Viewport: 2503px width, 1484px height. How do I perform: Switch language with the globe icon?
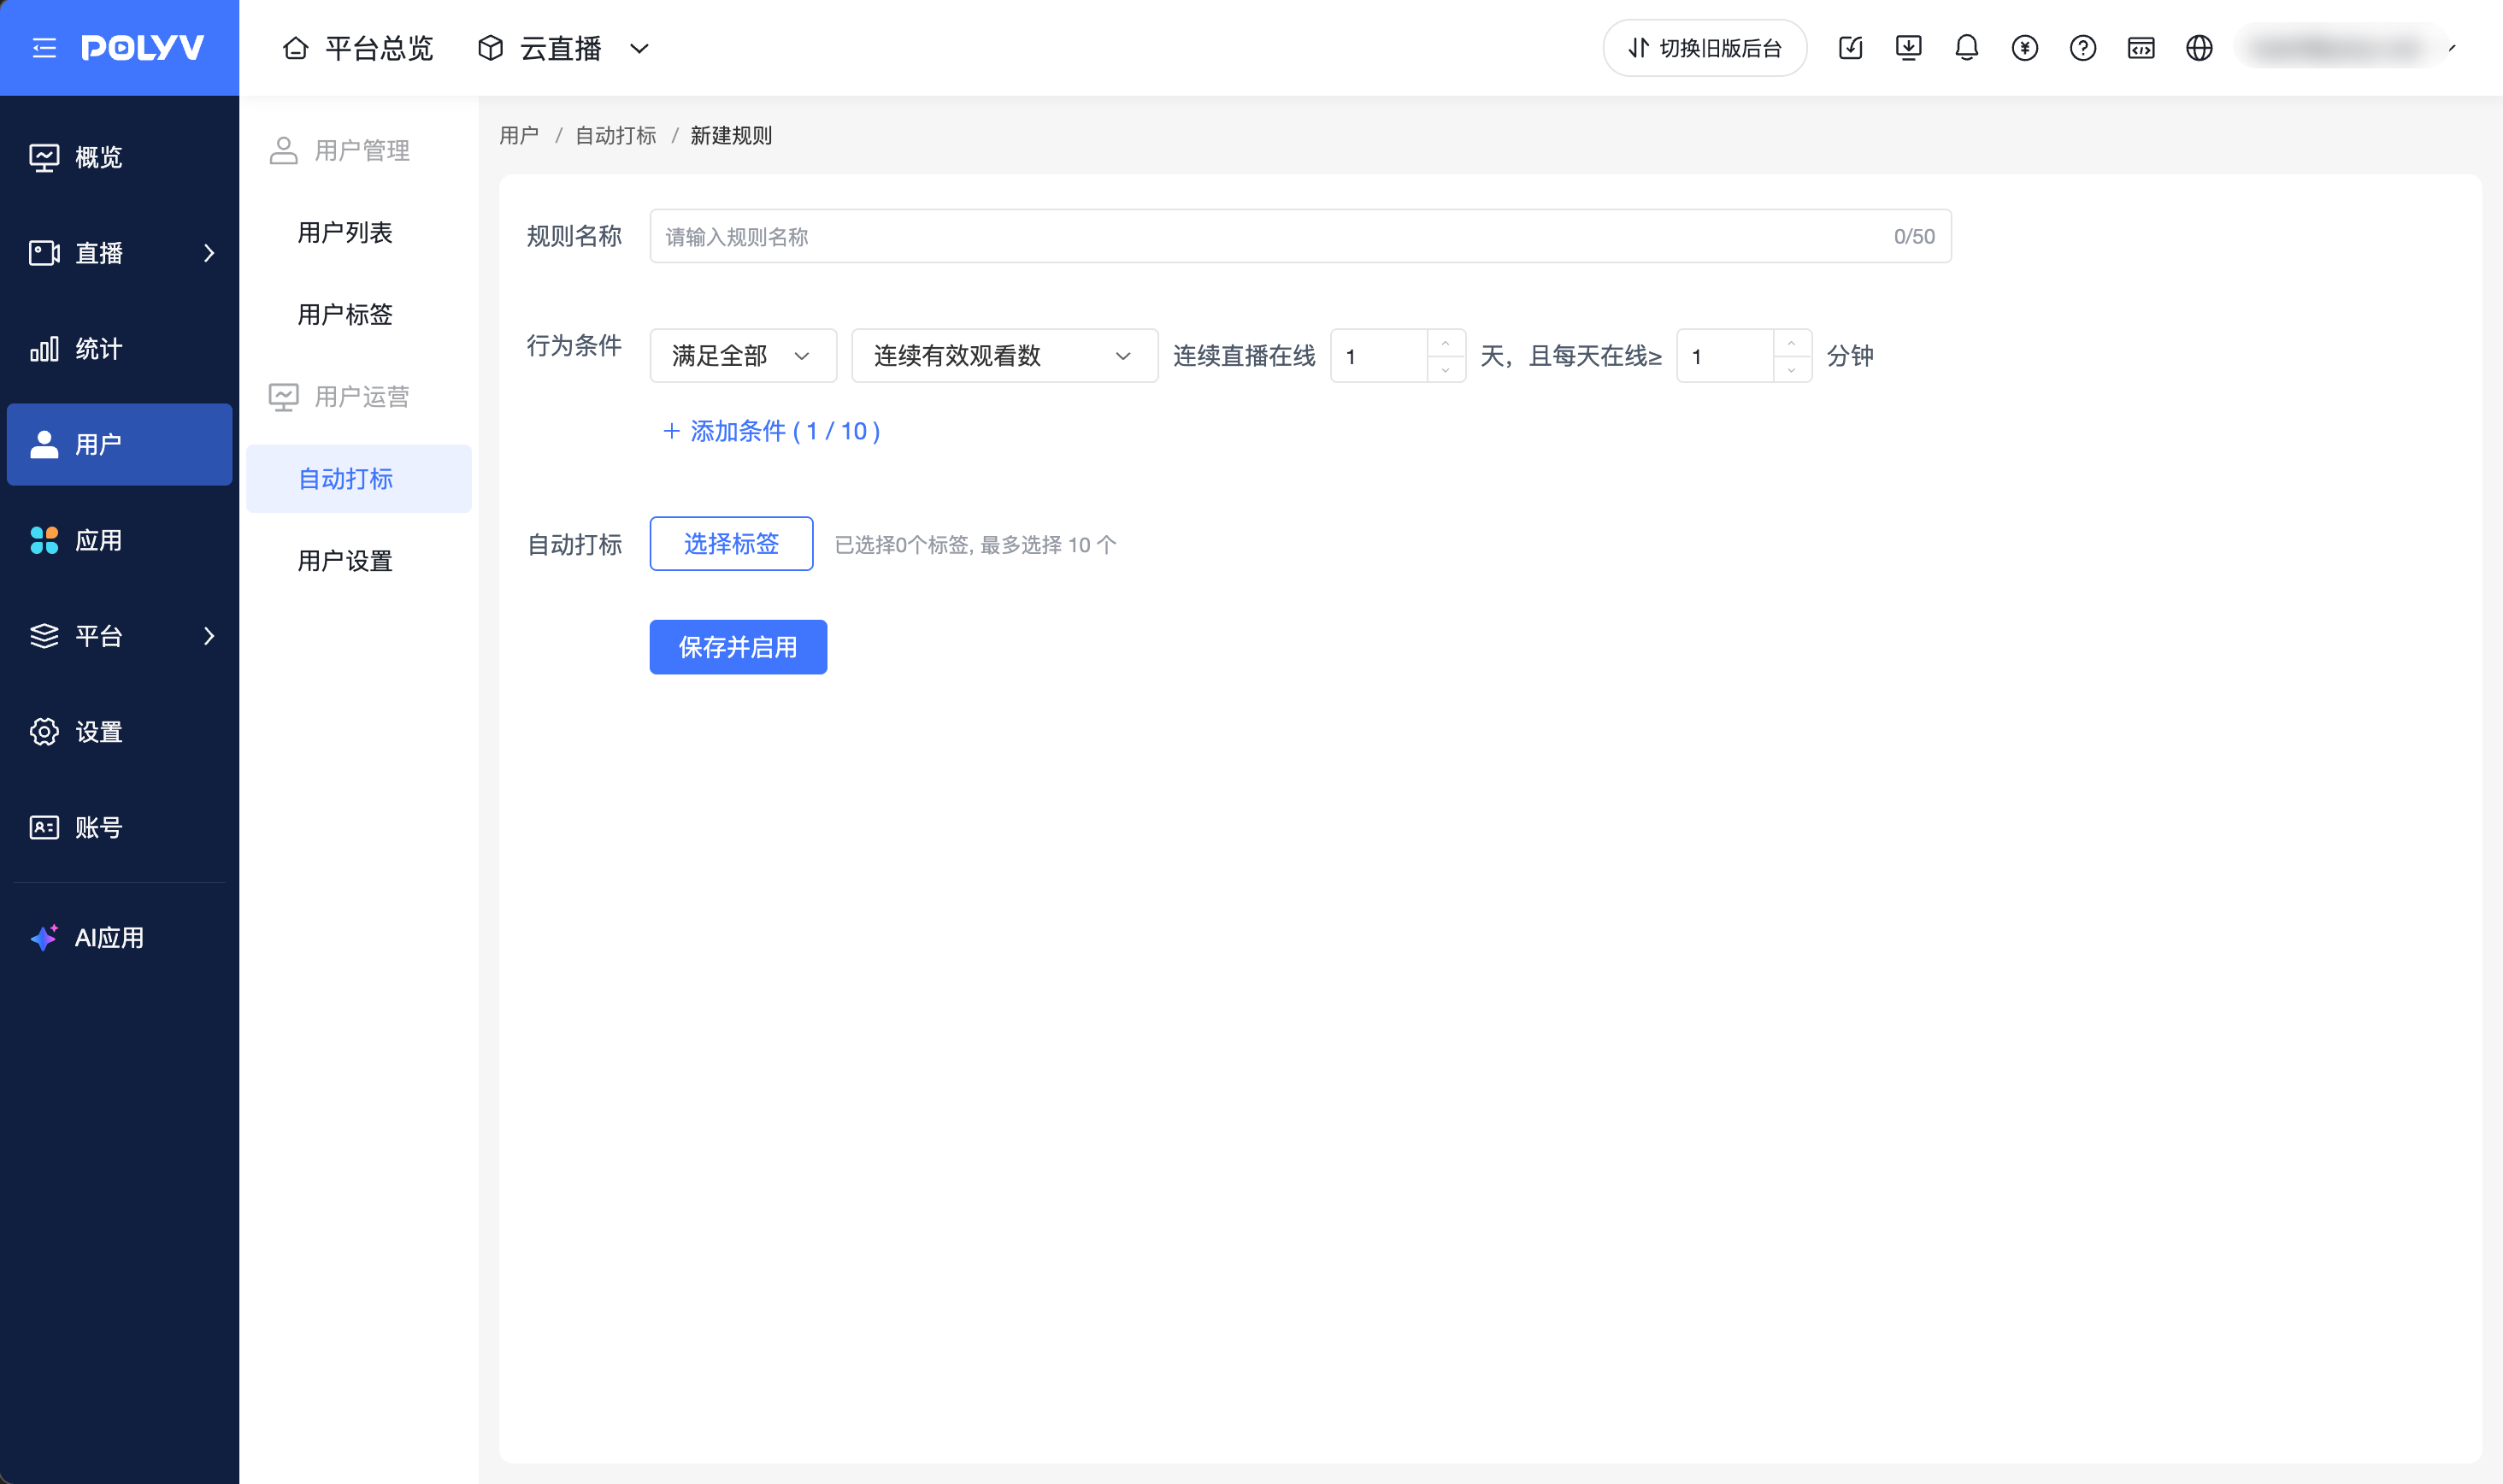[2198, 48]
